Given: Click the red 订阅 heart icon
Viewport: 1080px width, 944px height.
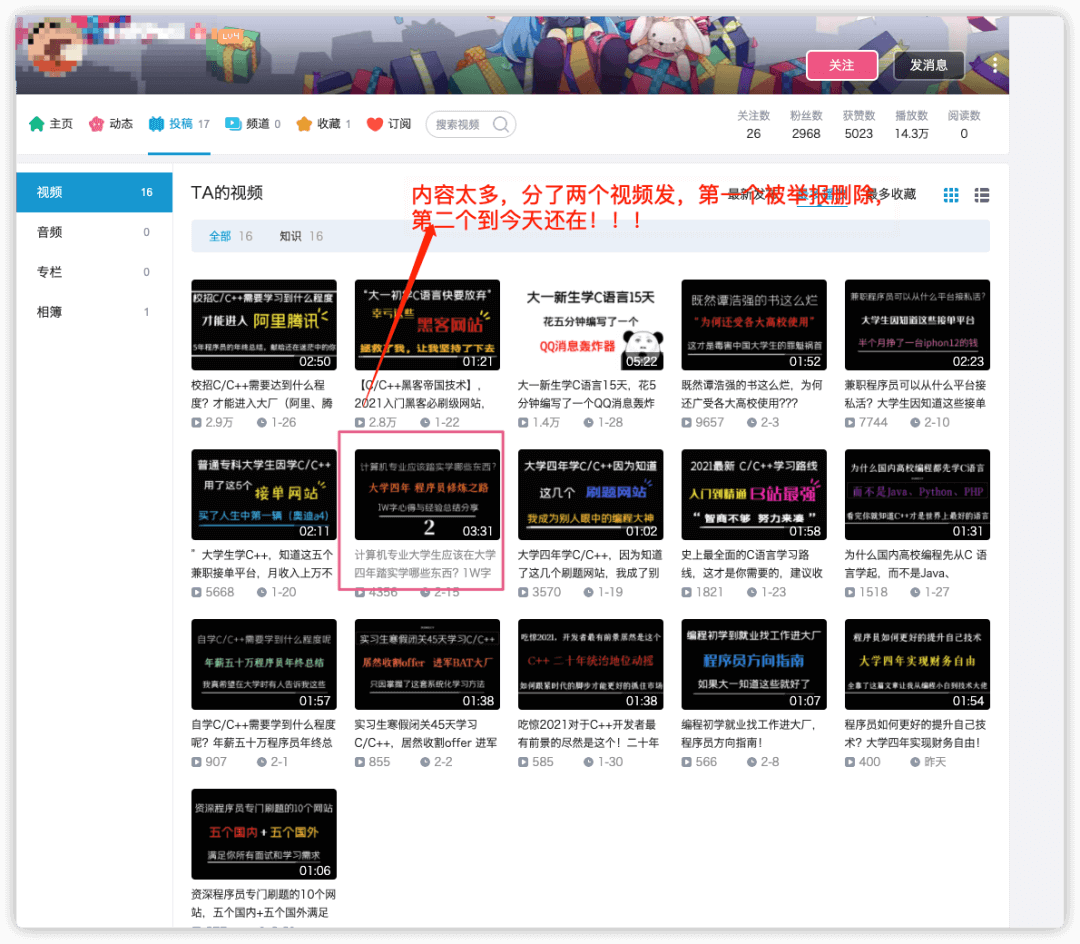Looking at the screenshot, I should [x=375, y=124].
